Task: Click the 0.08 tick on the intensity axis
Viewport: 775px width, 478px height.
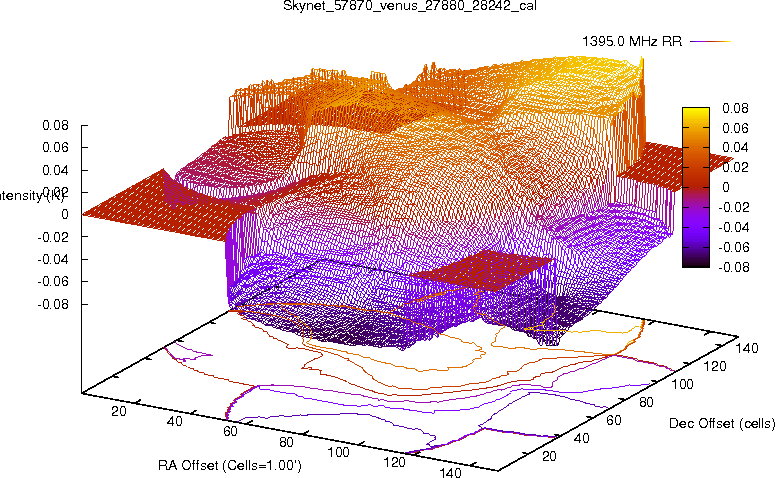Action: pos(55,125)
